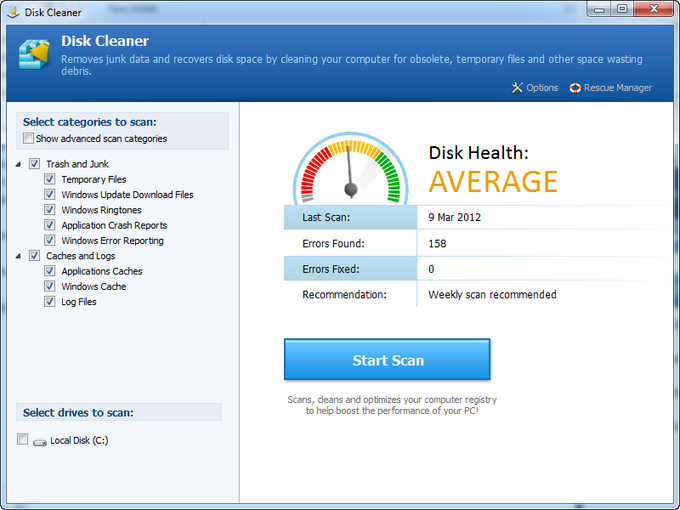Enable Show advanced scan categories checkbox

click(x=29, y=139)
